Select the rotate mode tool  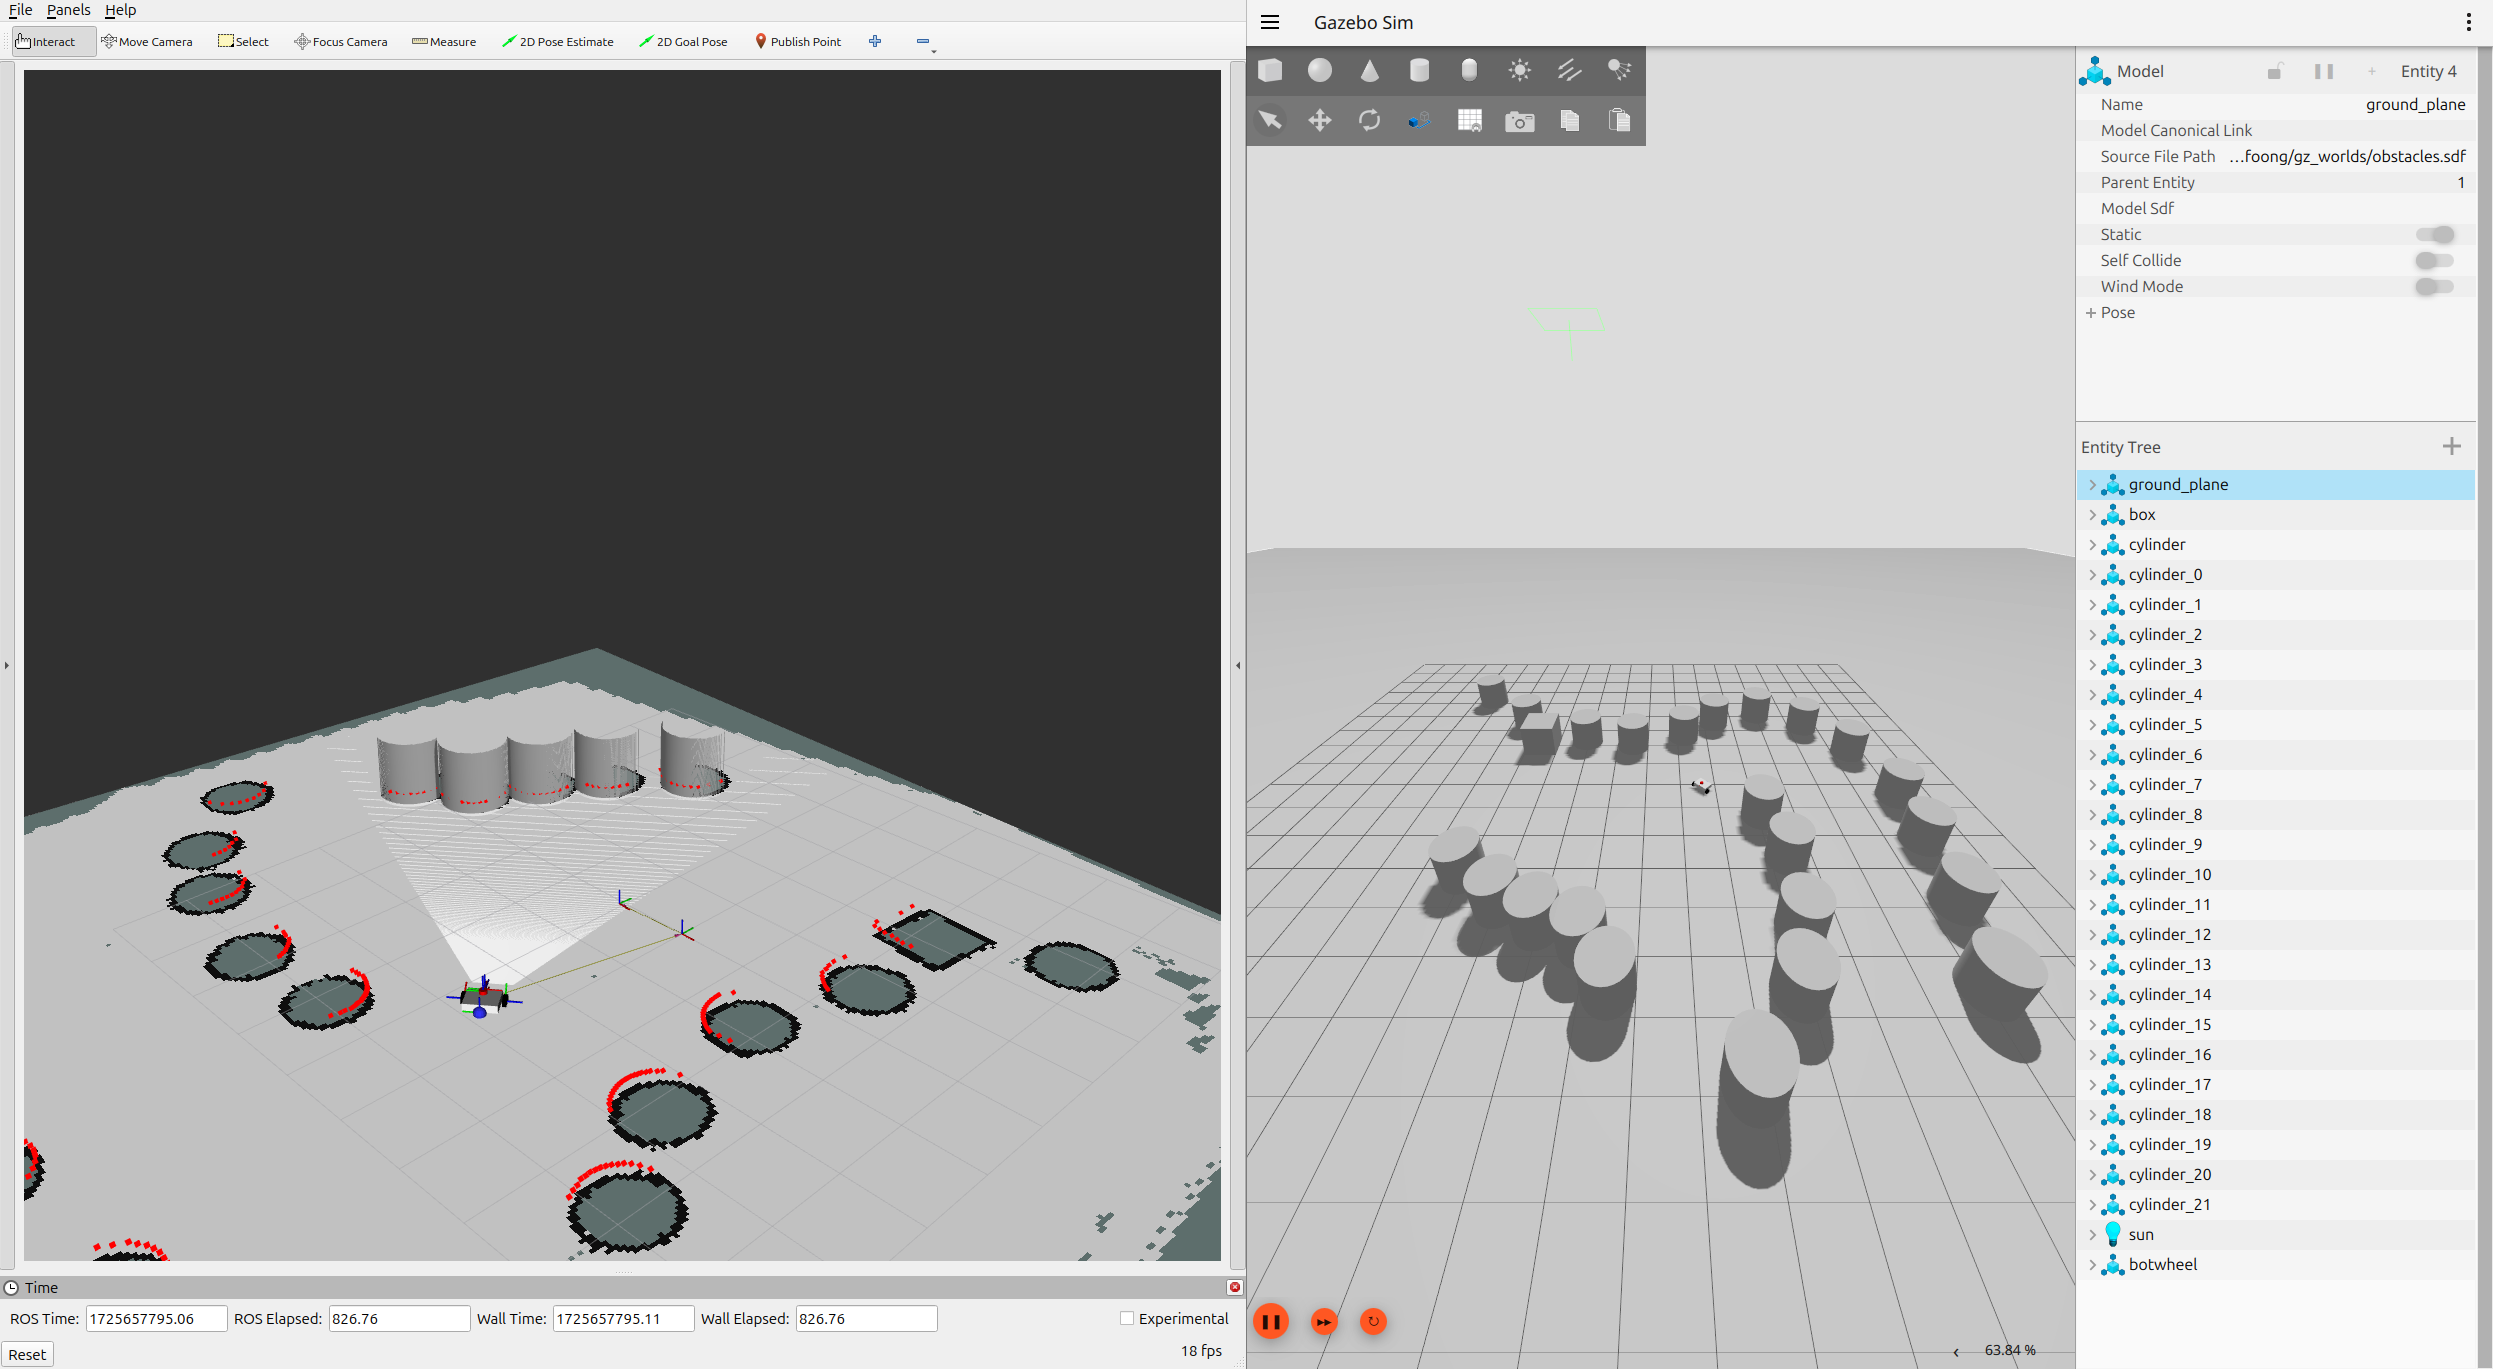coord(1369,121)
